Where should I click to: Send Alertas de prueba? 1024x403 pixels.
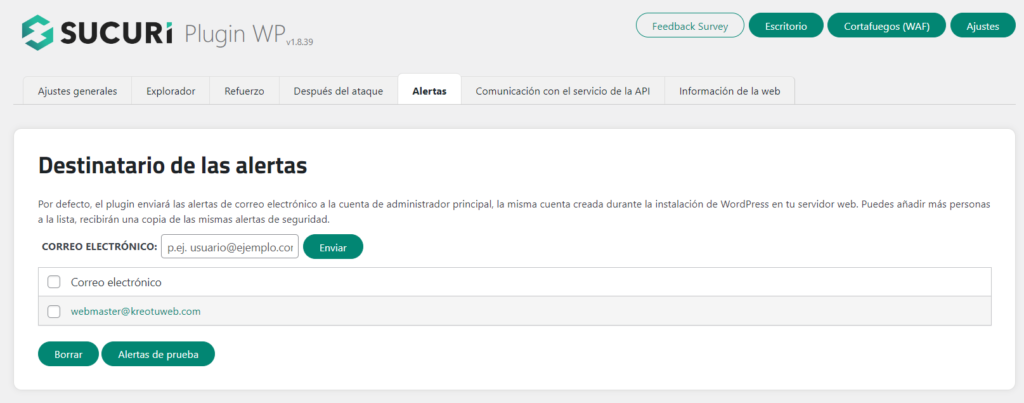point(158,354)
